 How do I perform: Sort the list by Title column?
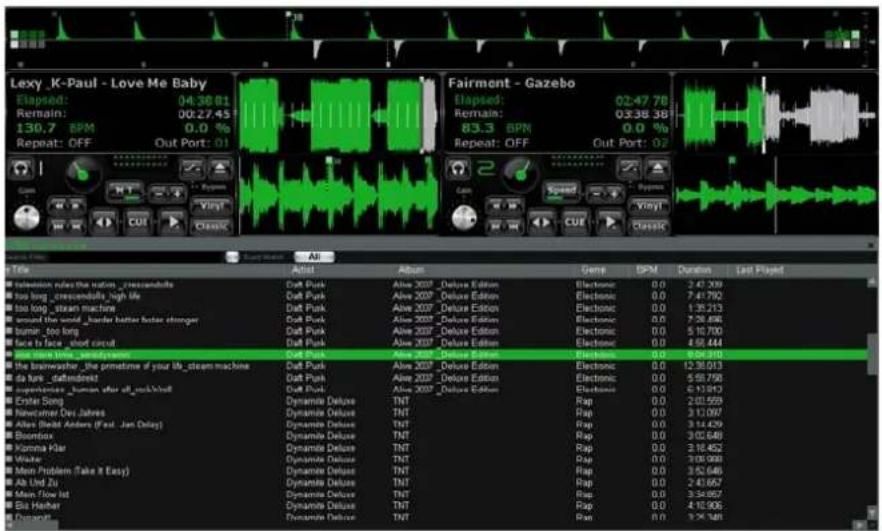tap(20, 270)
